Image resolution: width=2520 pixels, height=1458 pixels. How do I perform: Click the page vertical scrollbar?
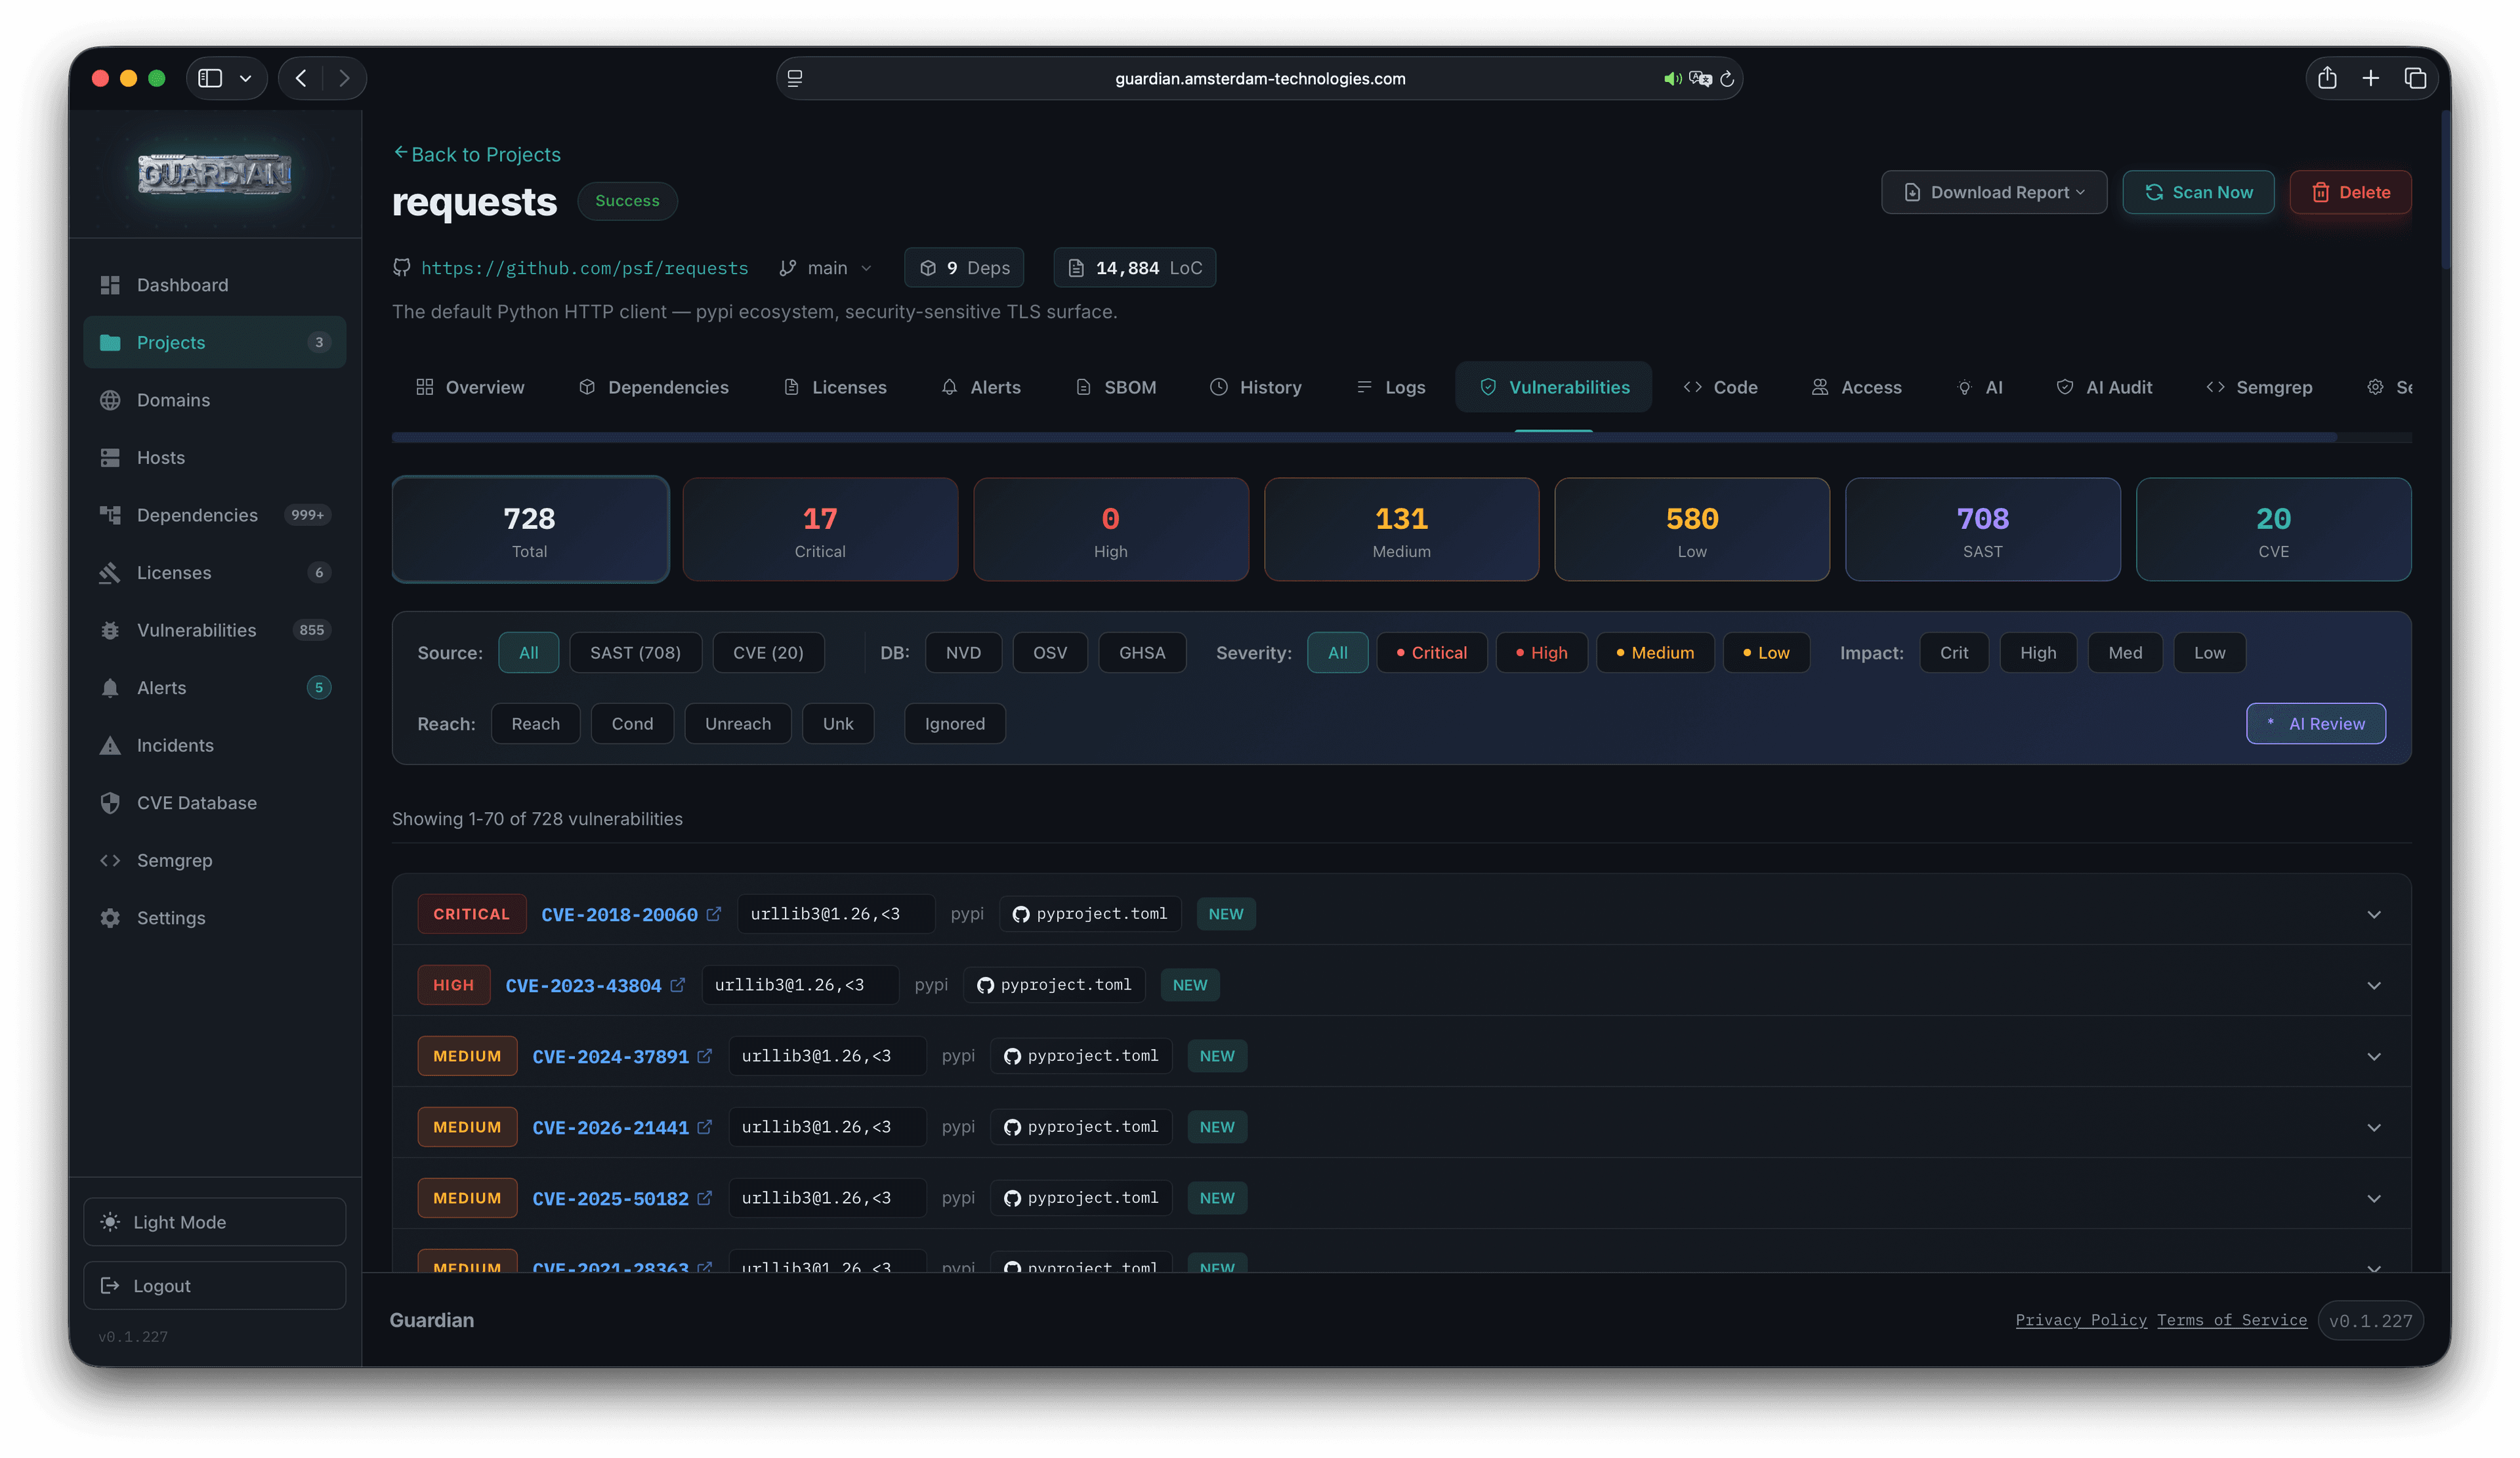[2445, 190]
